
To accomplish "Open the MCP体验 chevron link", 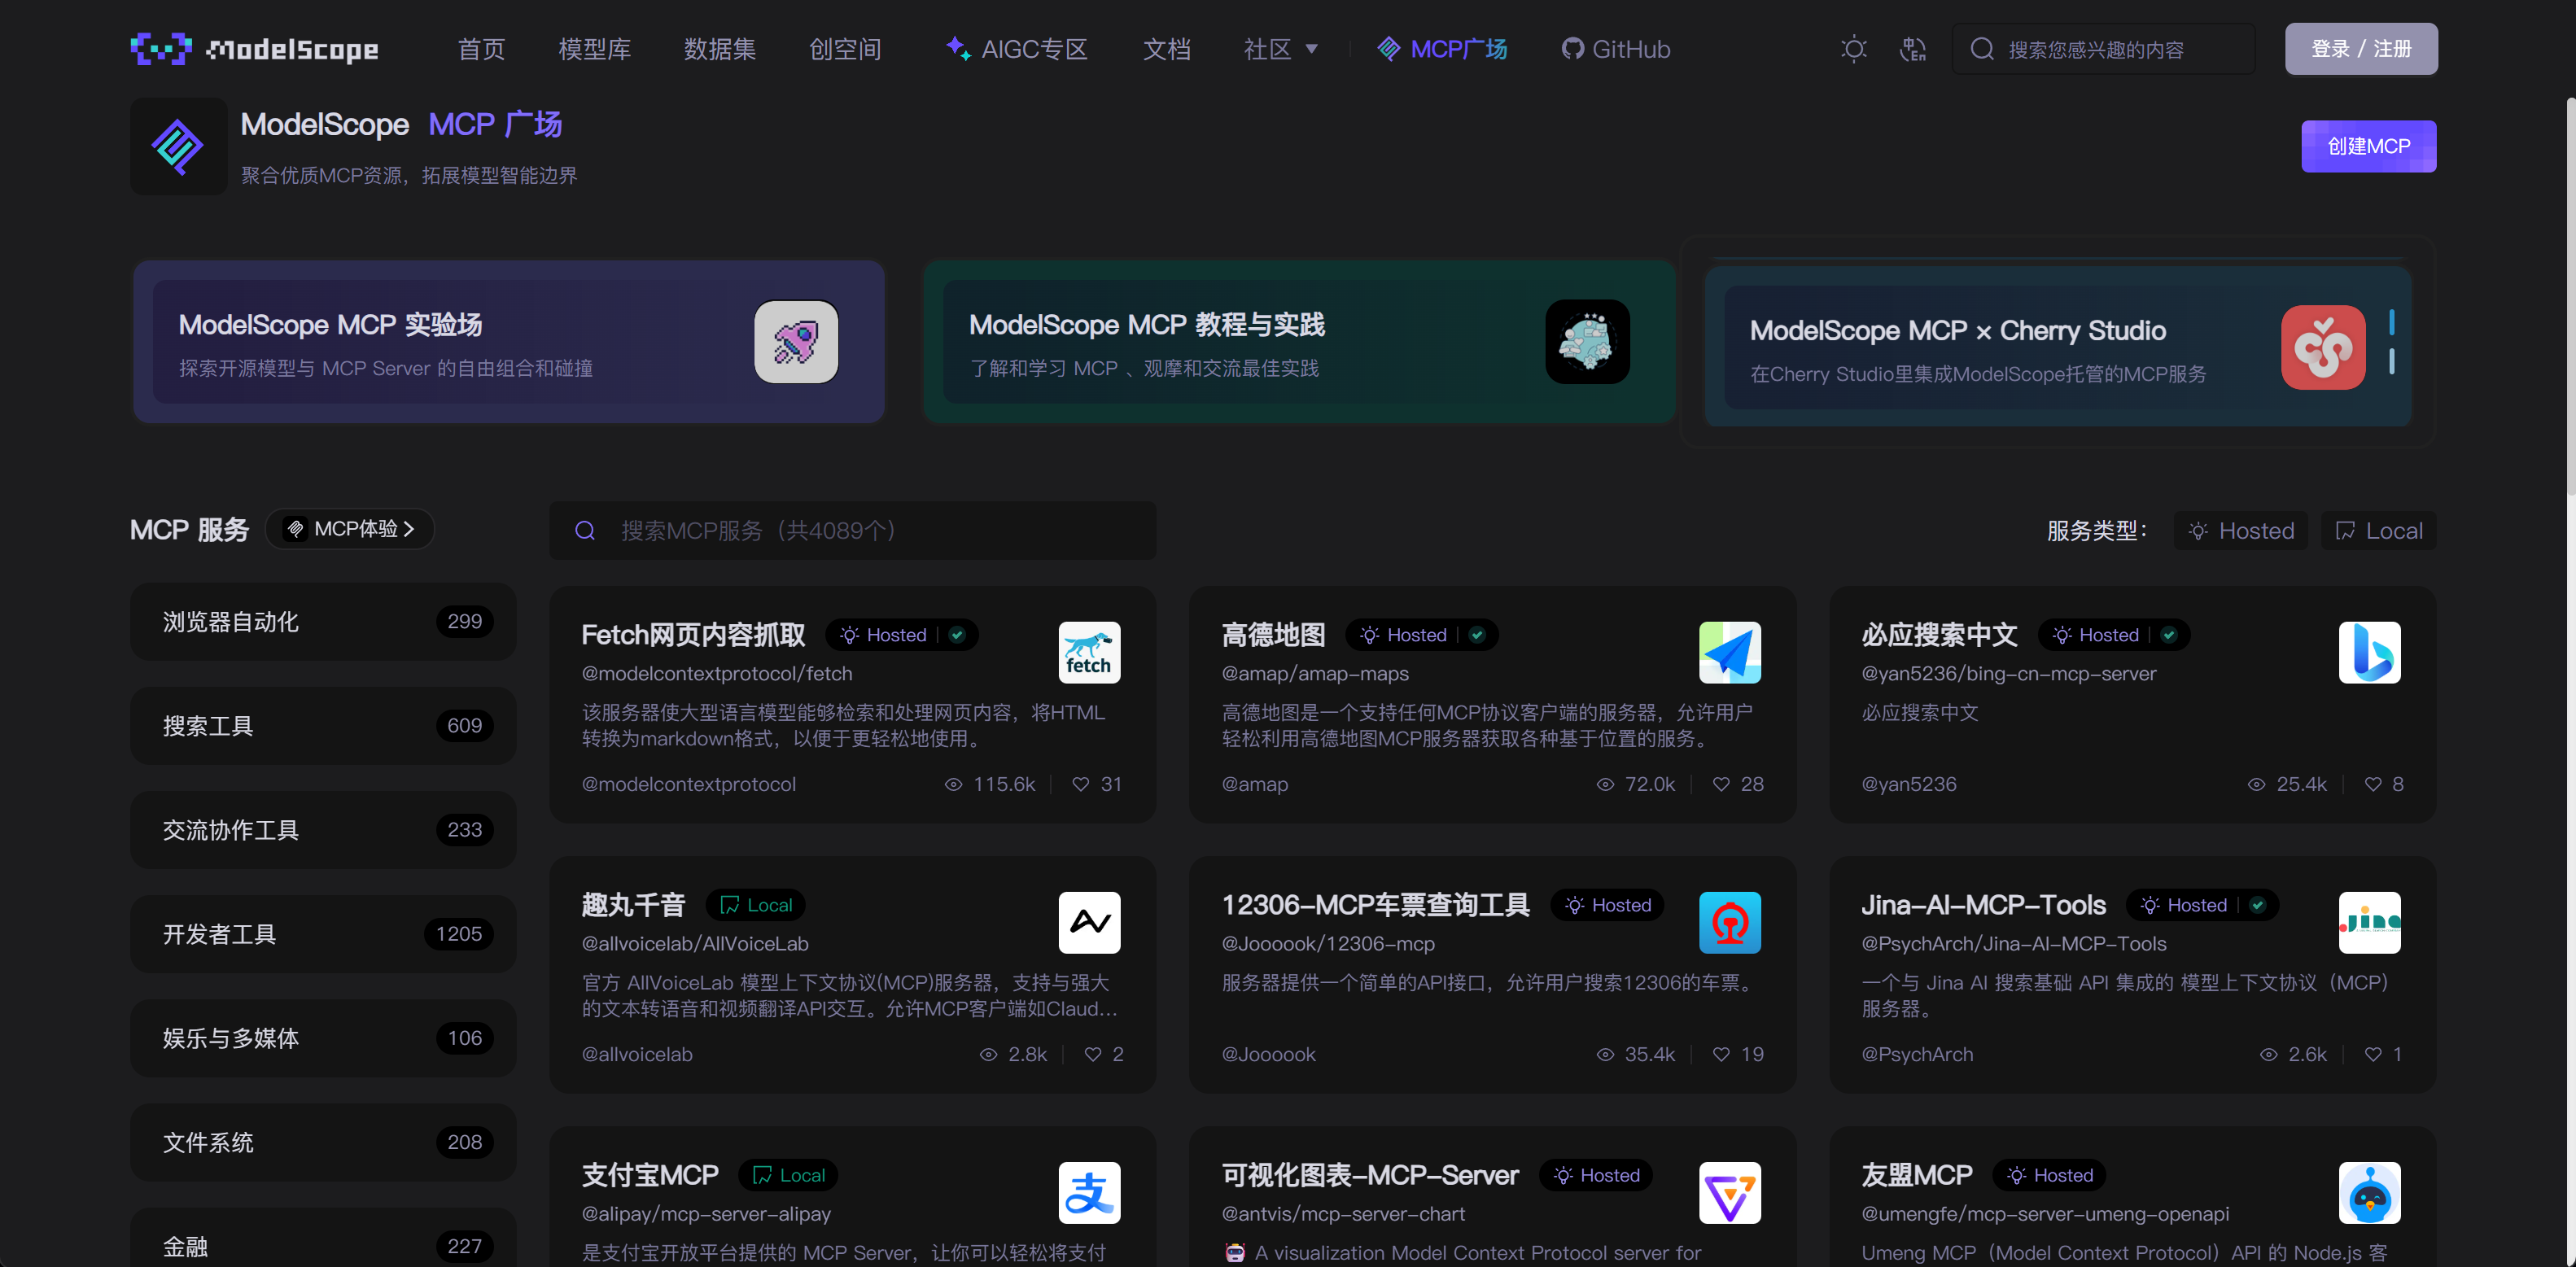I will [349, 529].
